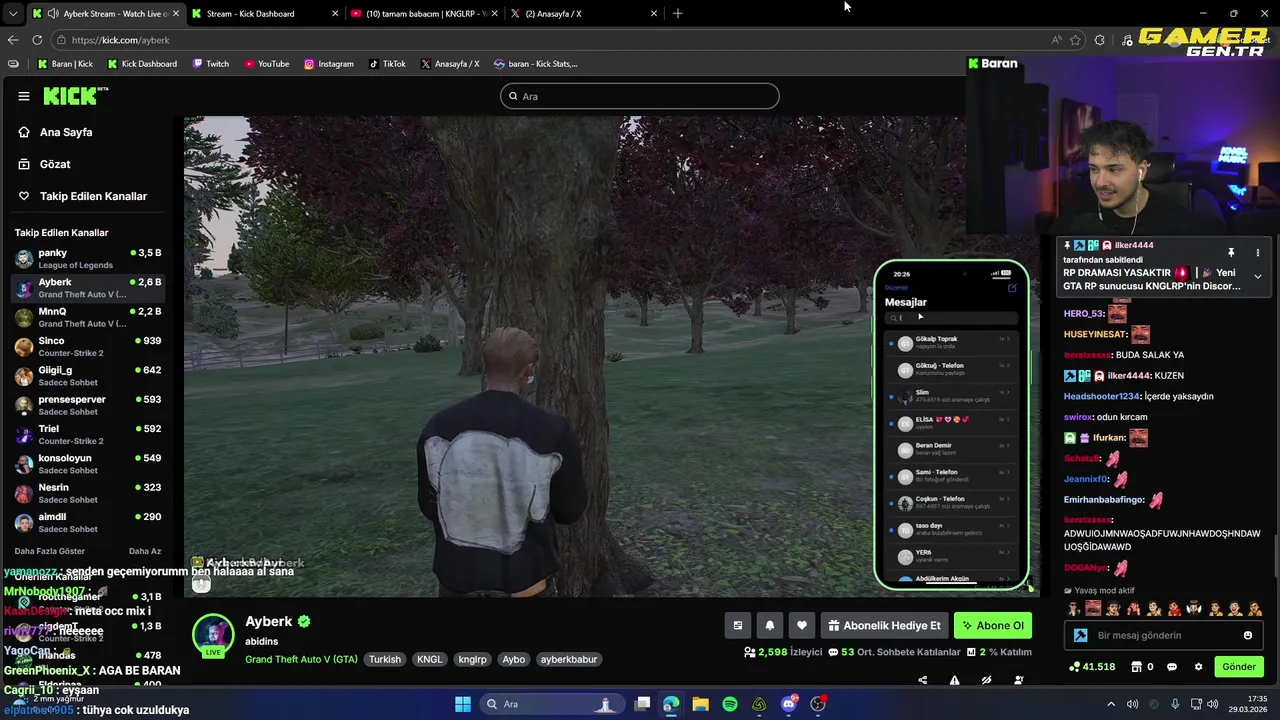Go to Ana Sayfa in Kick sidebar

tap(66, 132)
